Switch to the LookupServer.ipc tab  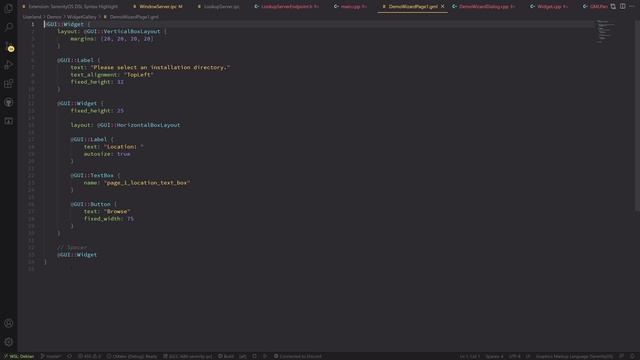[219, 7]
